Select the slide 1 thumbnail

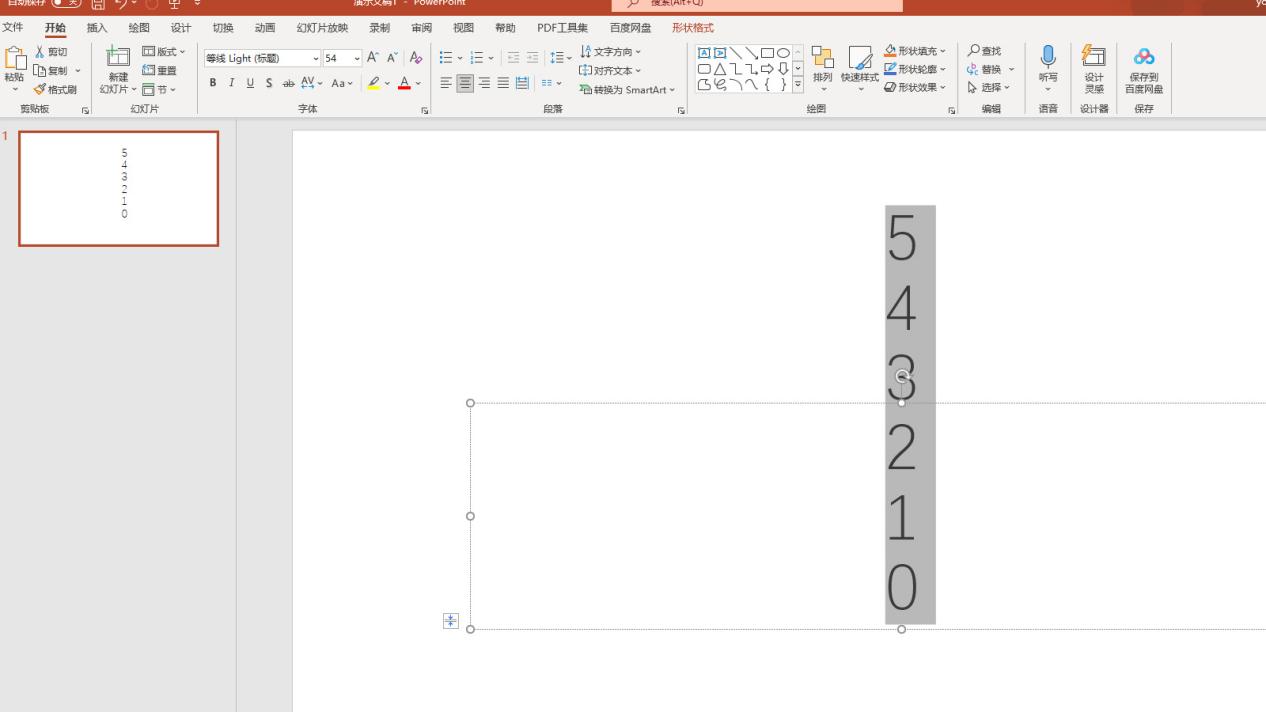pos(119,188)
